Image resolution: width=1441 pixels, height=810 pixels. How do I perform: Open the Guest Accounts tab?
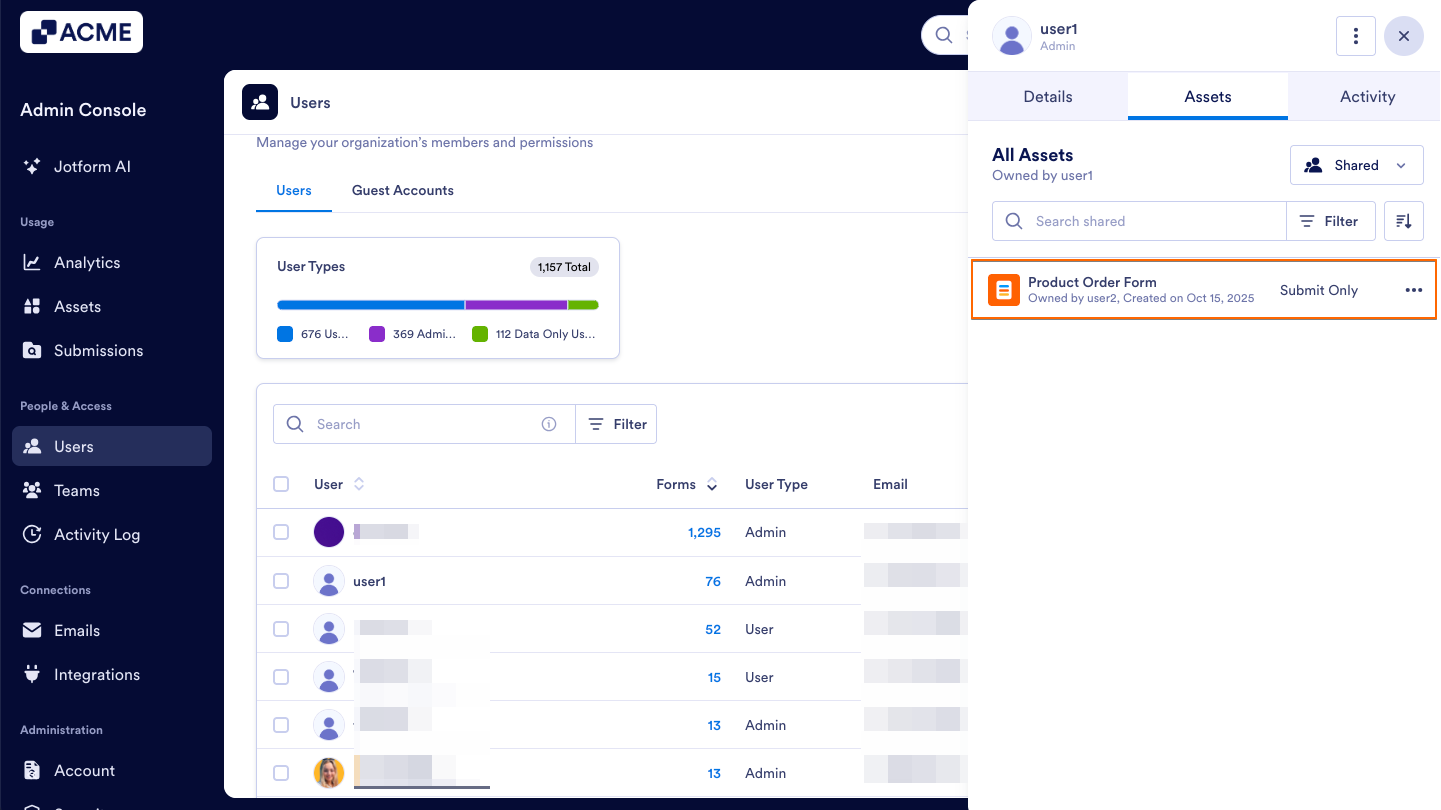pos(403,190)
